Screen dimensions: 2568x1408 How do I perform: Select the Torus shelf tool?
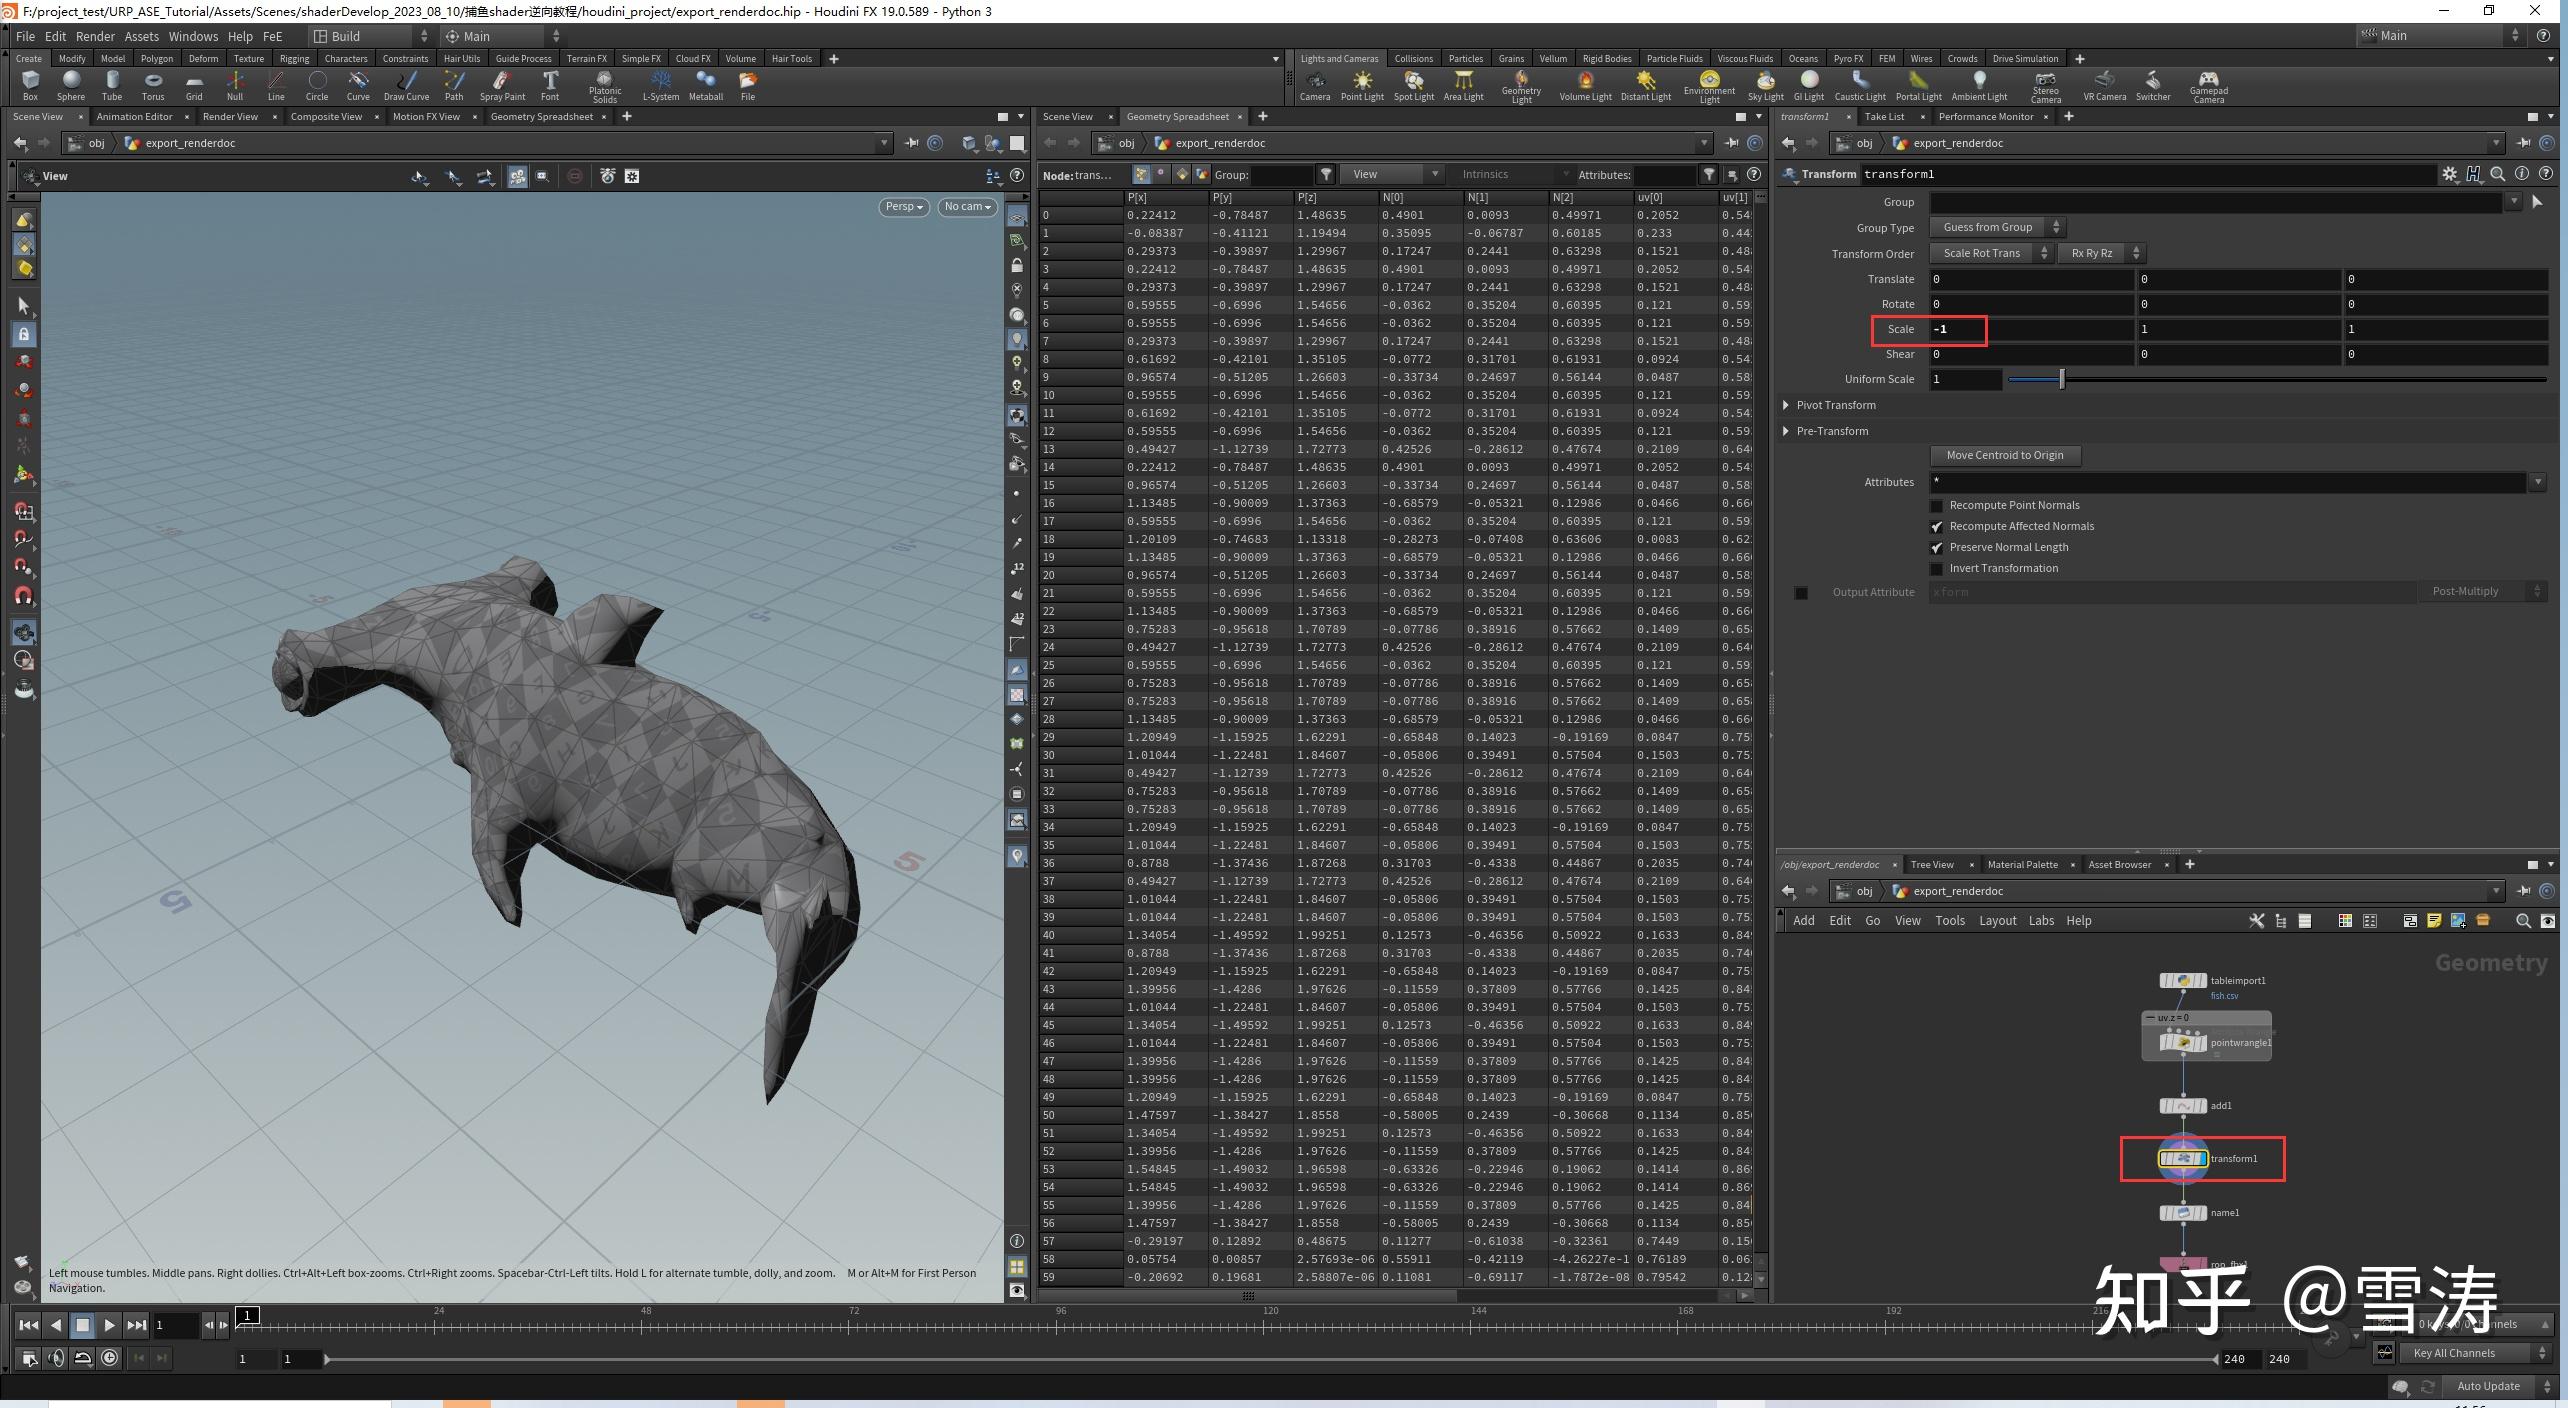(152, 86)
